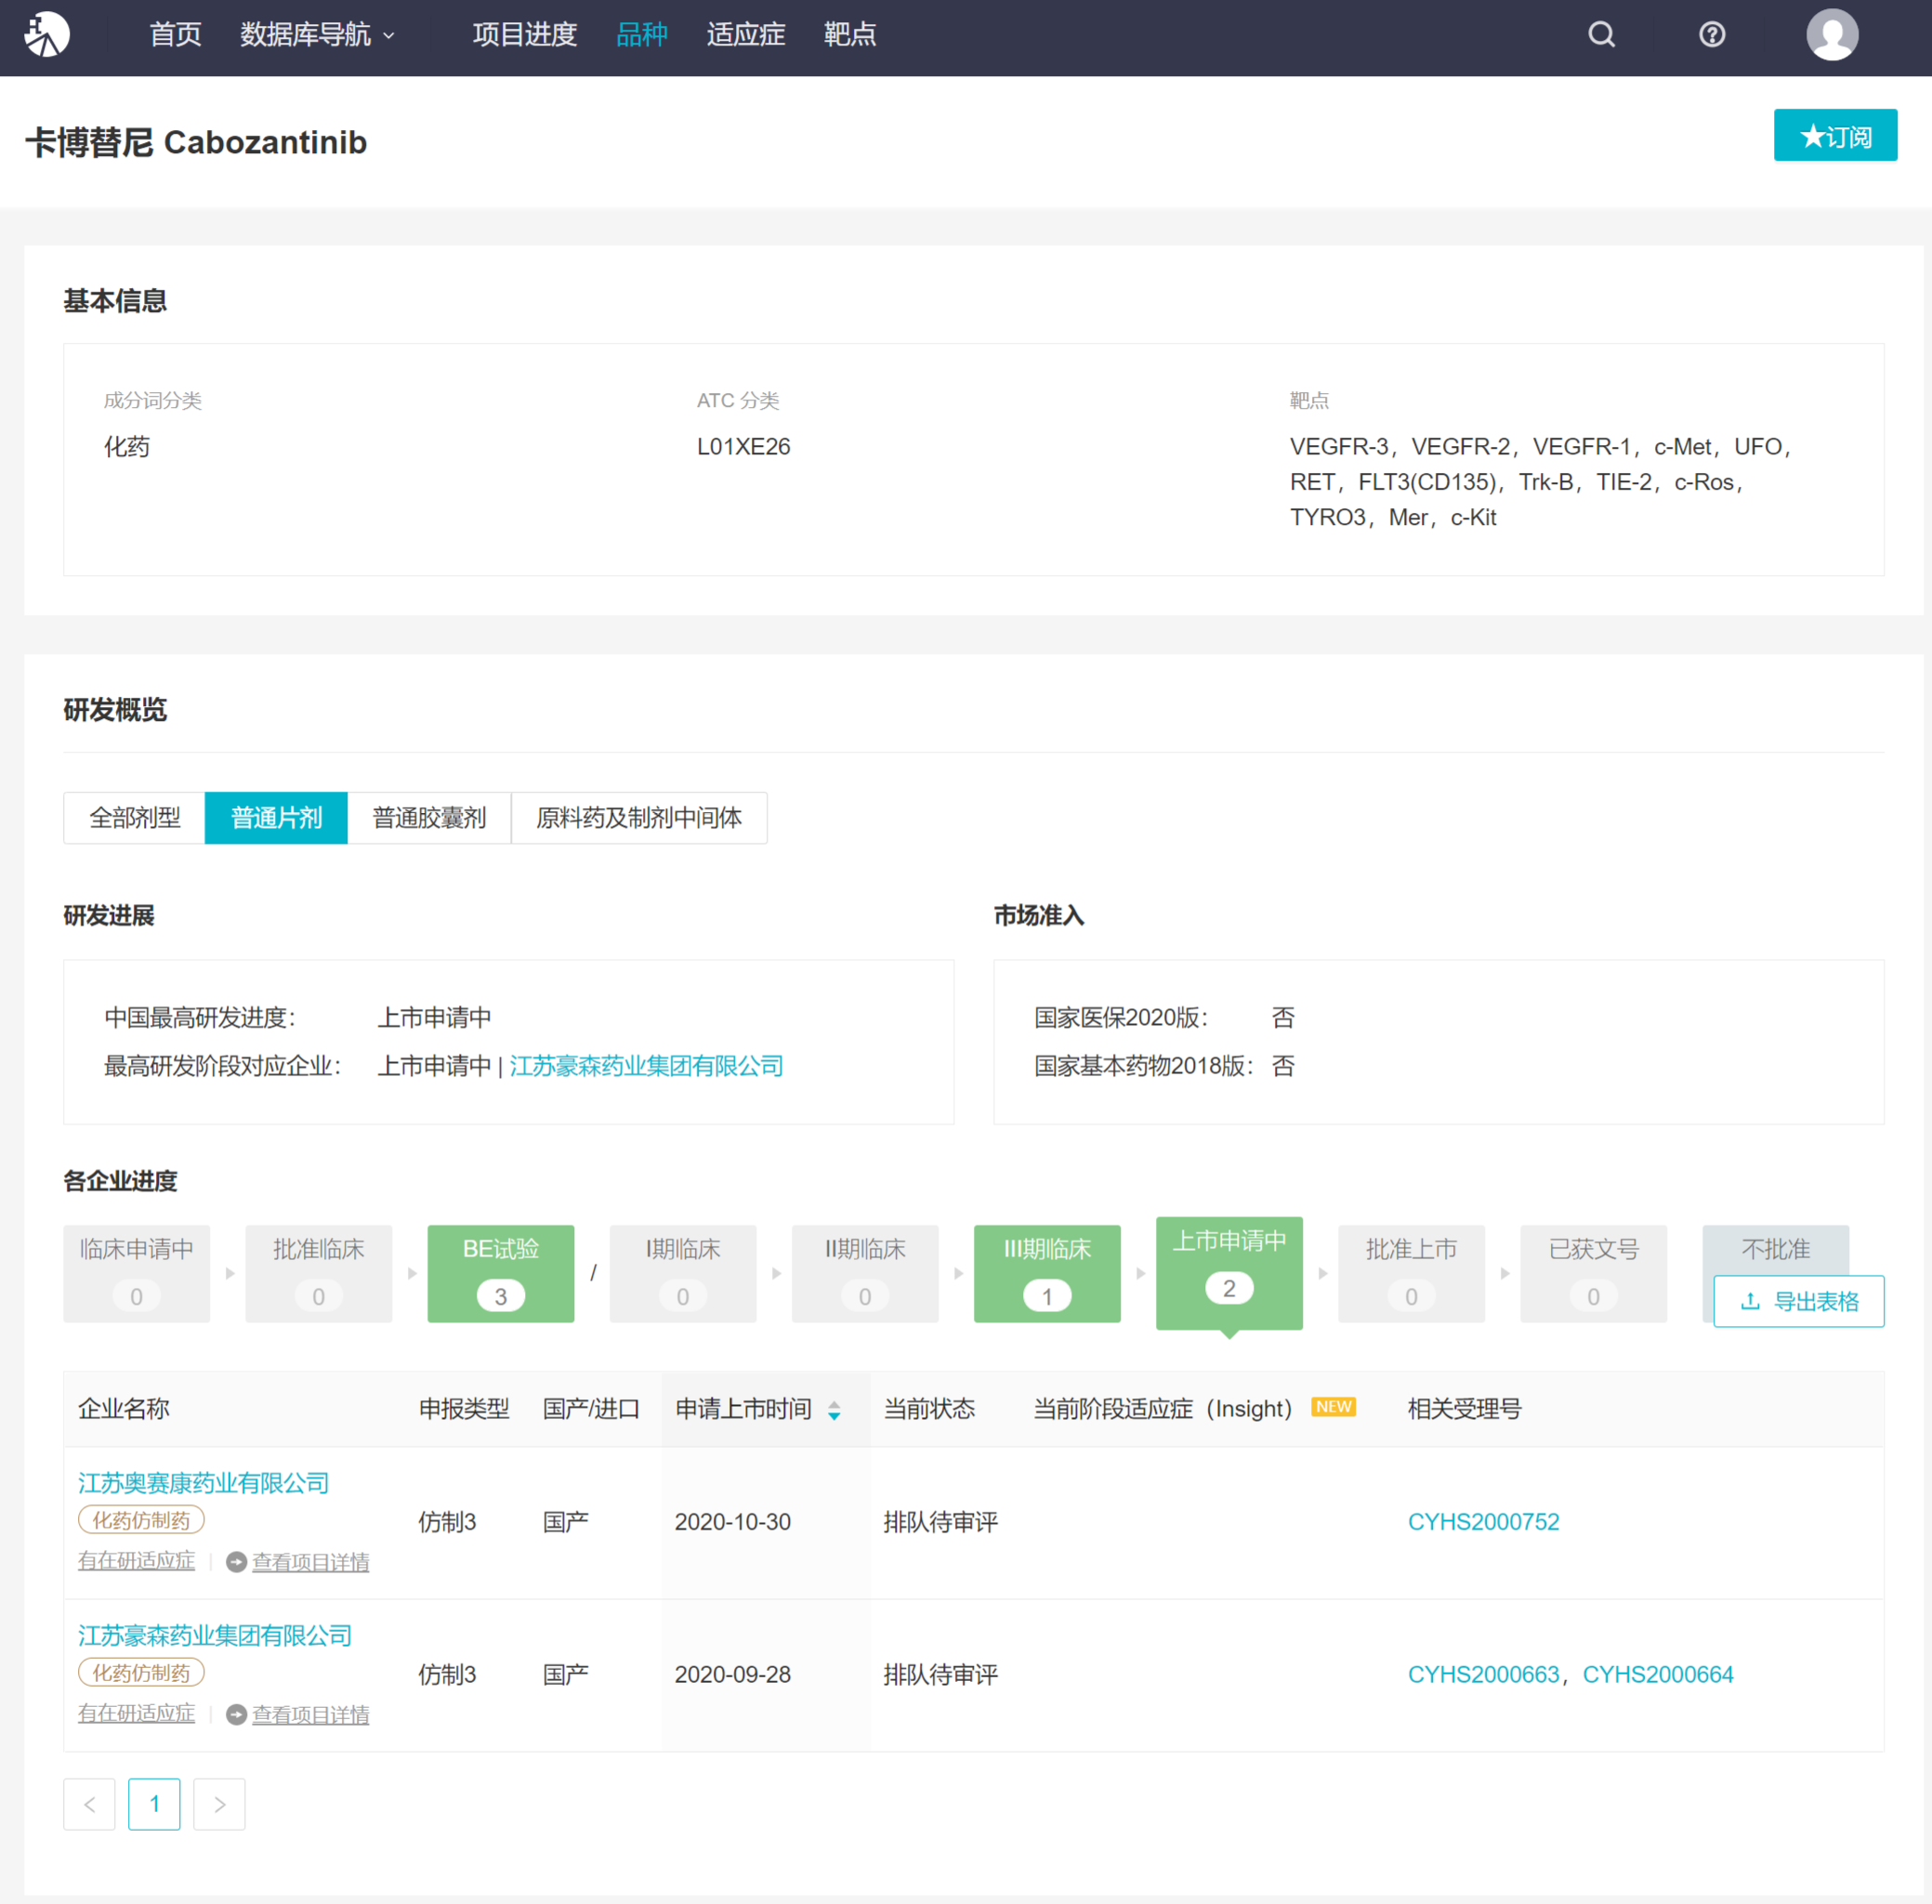Open the help question mark icon
The height and width of the screenshot is (1904, 1932).
(x=1711, y=35)
